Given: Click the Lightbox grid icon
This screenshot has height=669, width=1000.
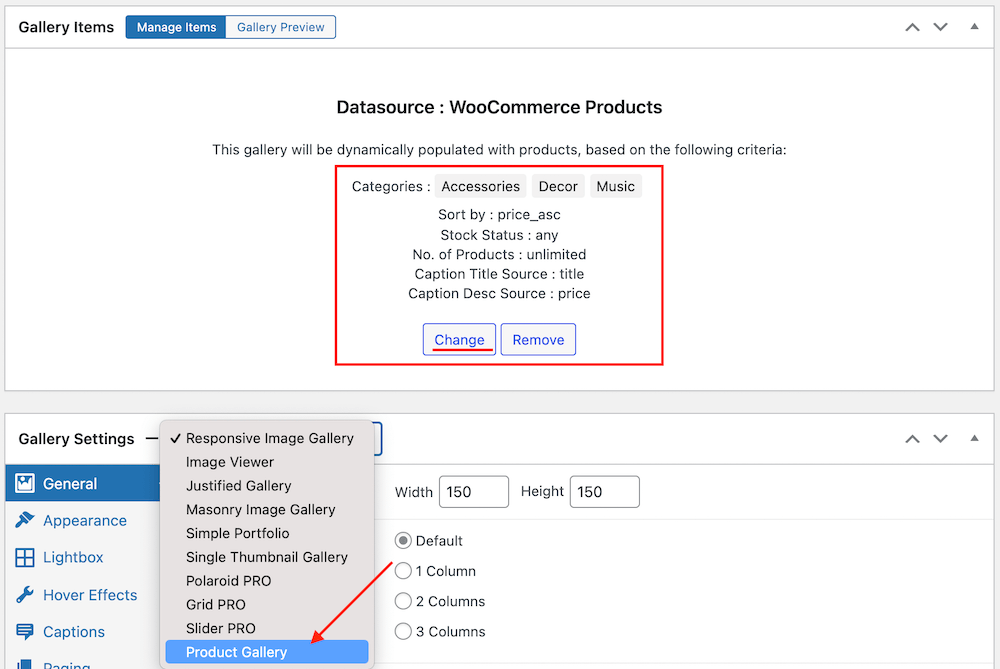Looking at the screenshot, I should (x=25, y=557).
